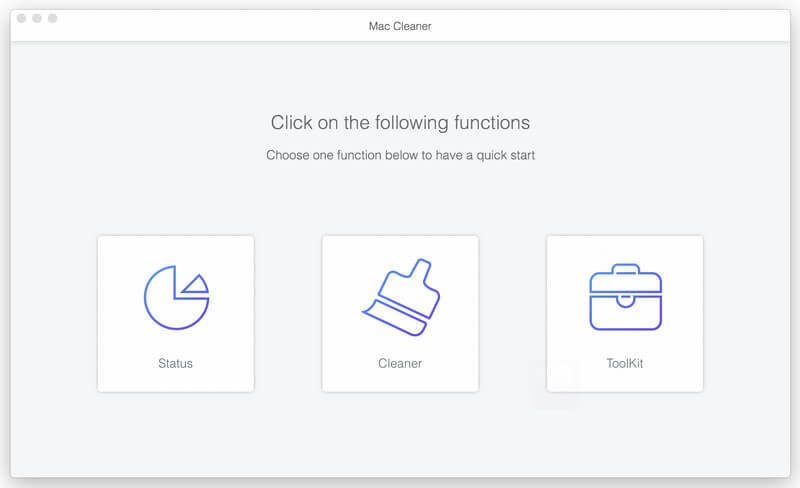This screenshot has width=800, height=488.
Task: Click the detached wedge of the pie chart
Action: point(195,284)
